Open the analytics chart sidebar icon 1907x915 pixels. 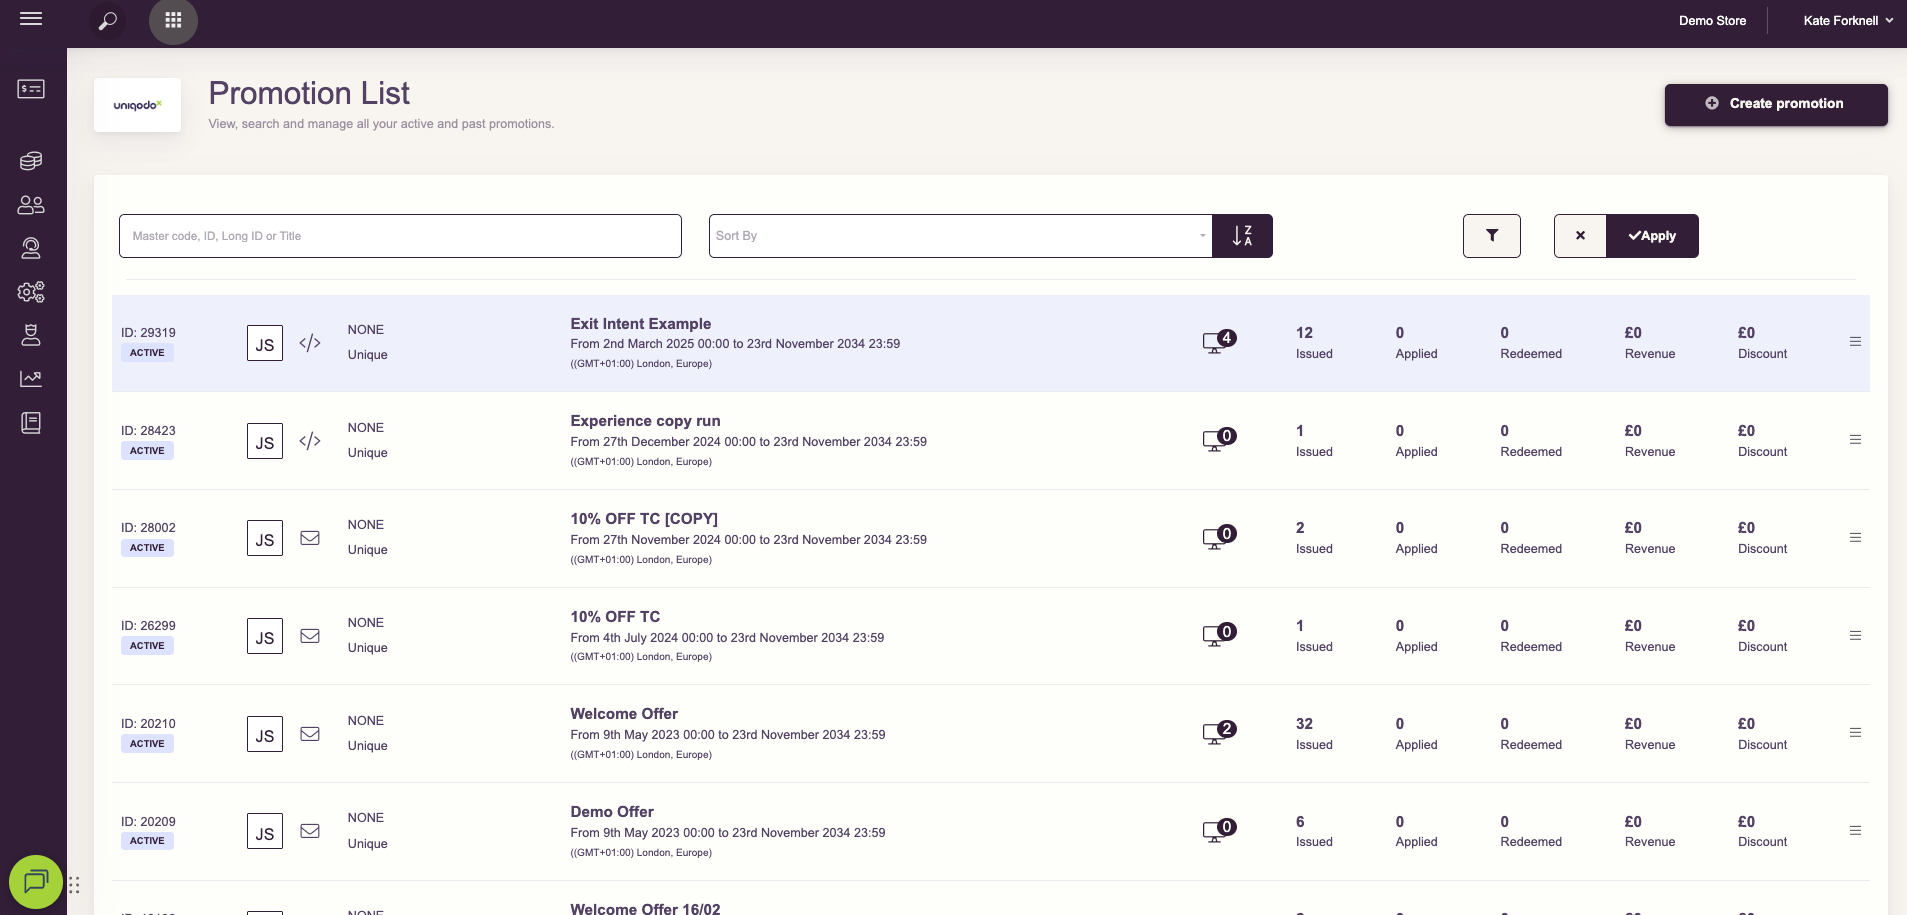tap(31, 378)
